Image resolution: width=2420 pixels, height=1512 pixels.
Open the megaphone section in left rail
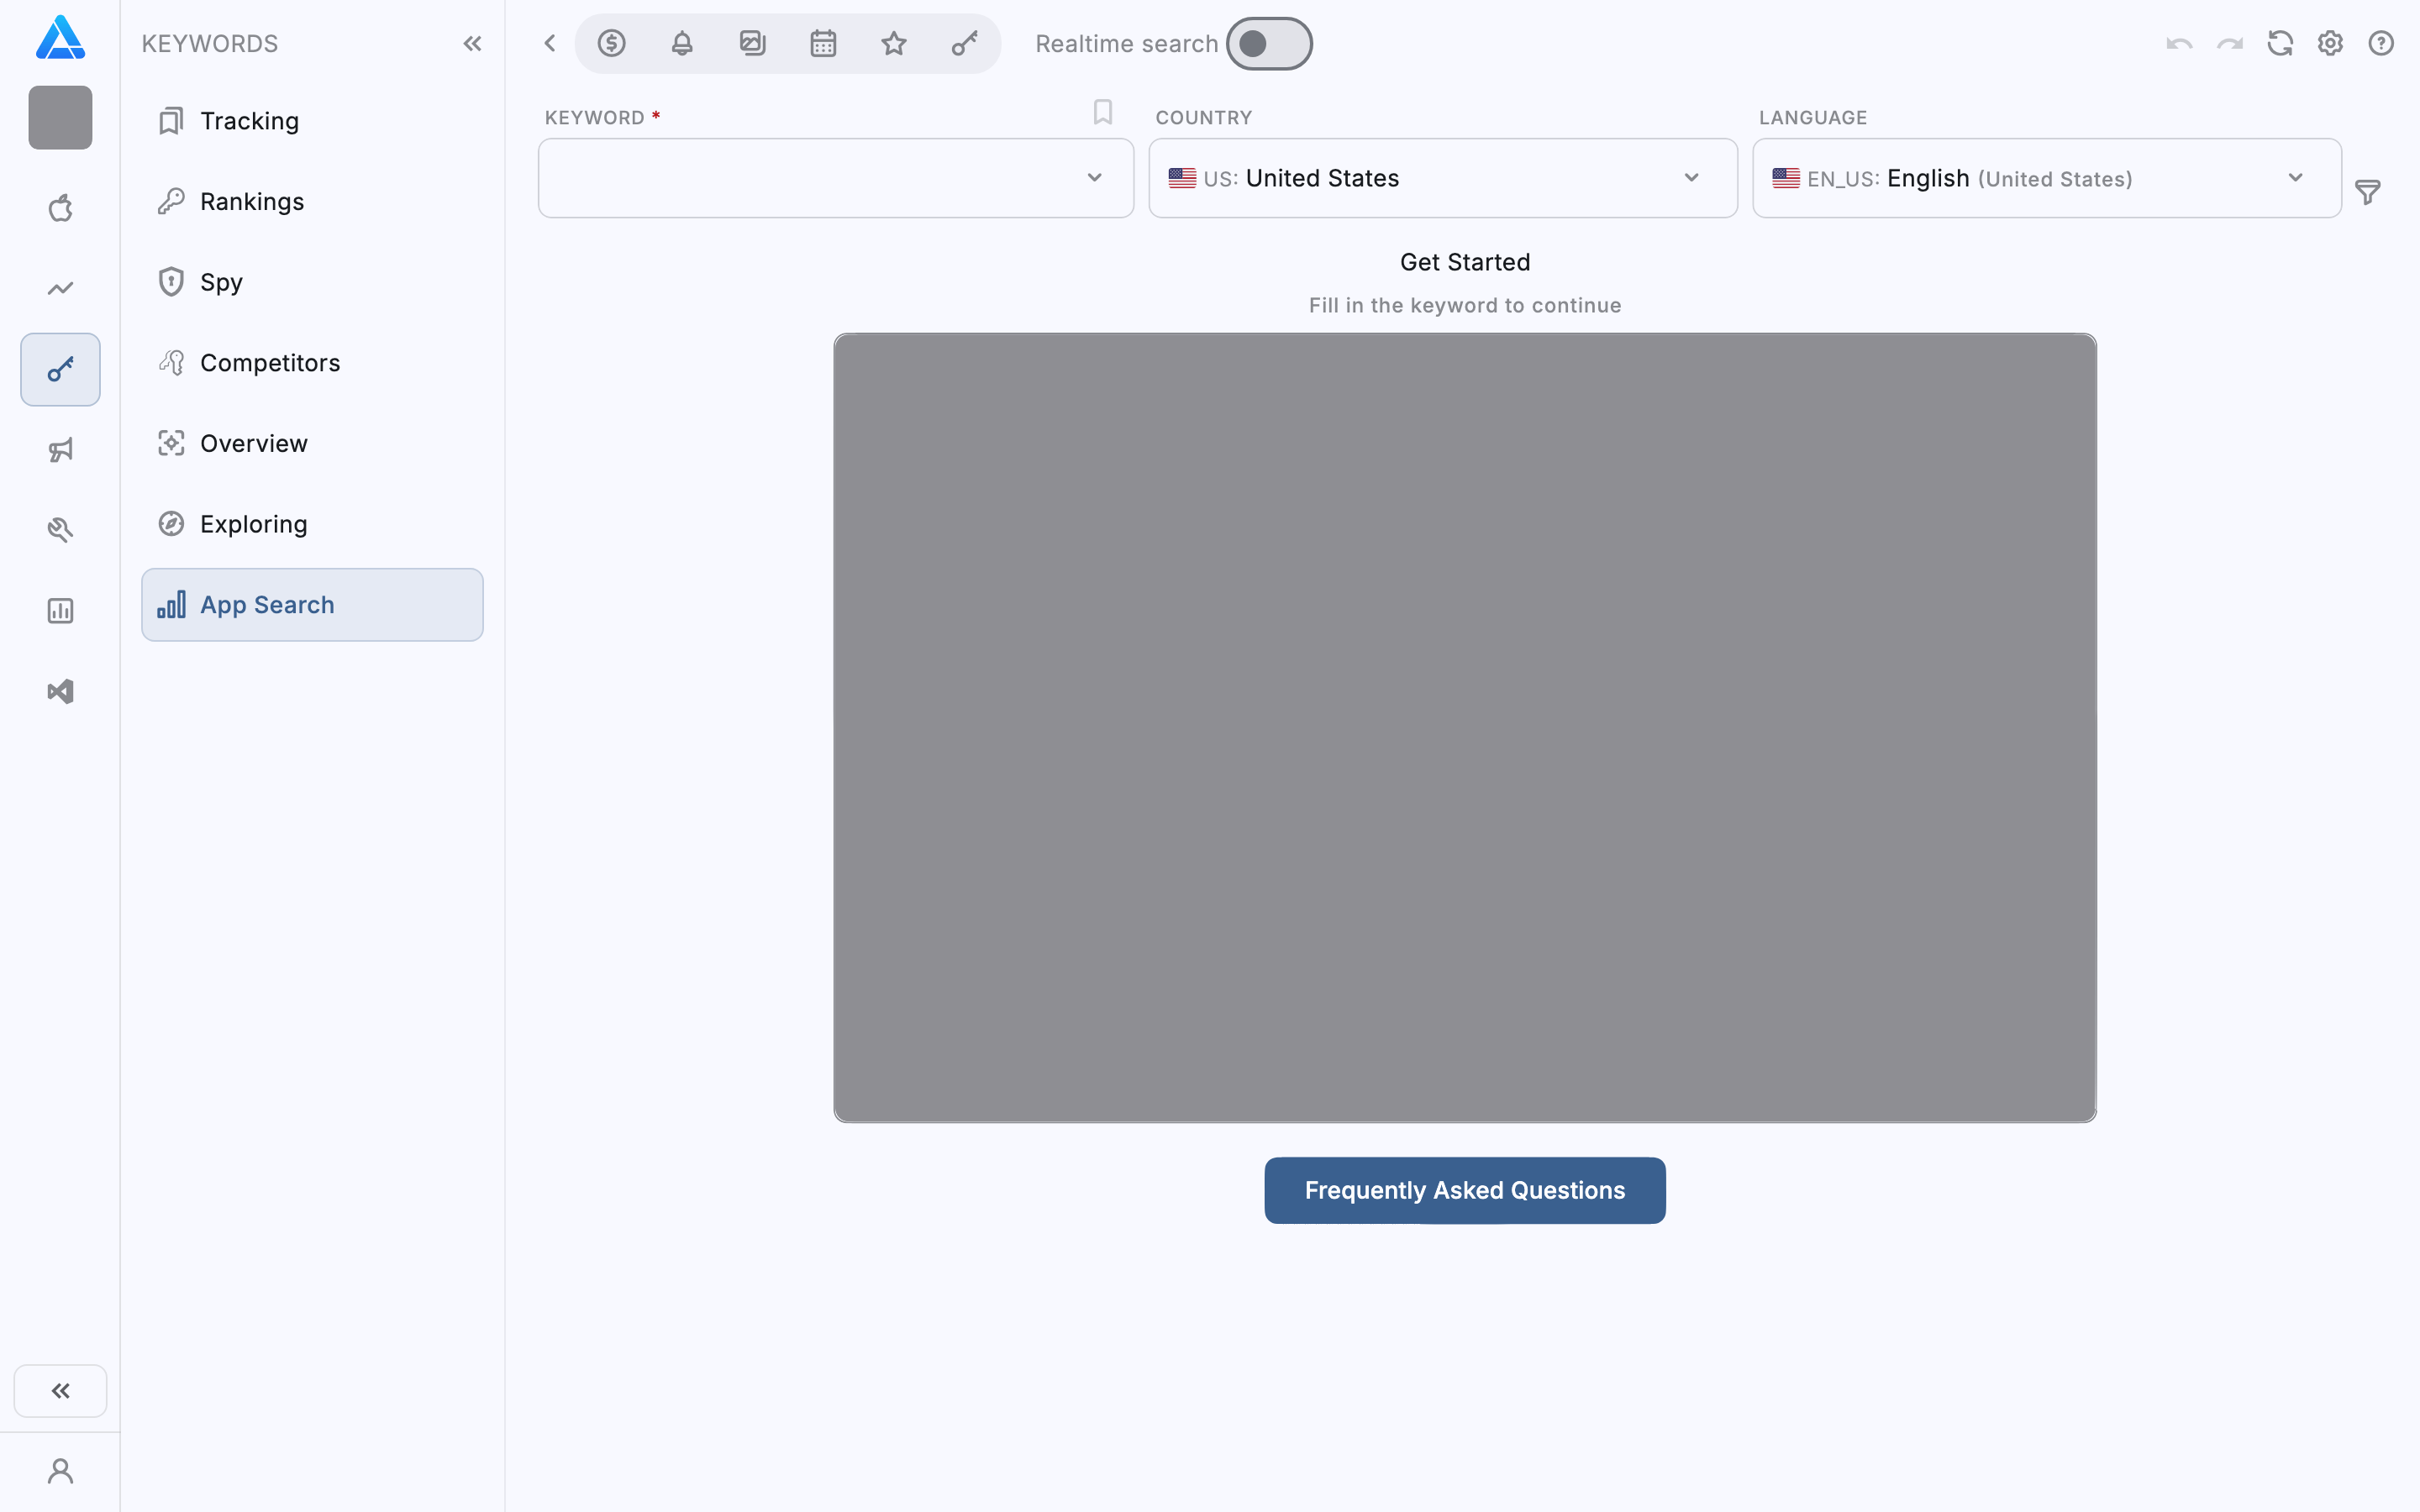60,450
